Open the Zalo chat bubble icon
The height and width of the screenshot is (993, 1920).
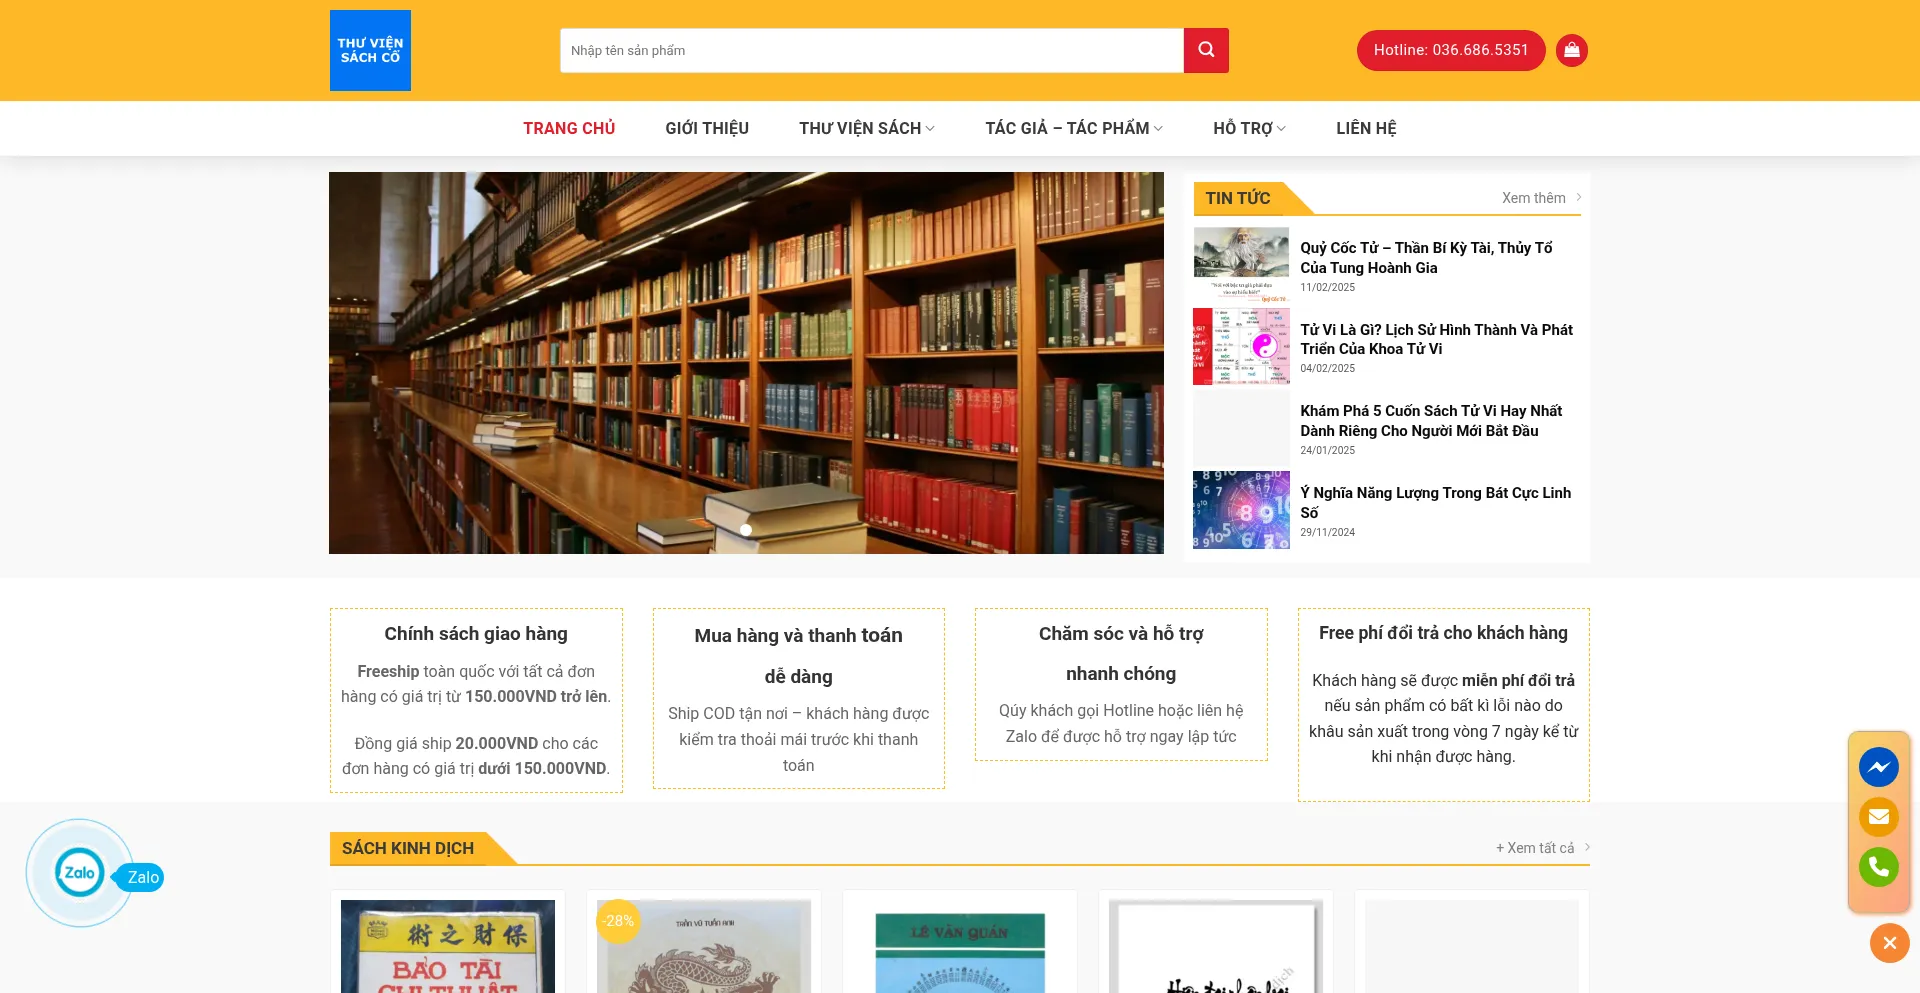80,872
